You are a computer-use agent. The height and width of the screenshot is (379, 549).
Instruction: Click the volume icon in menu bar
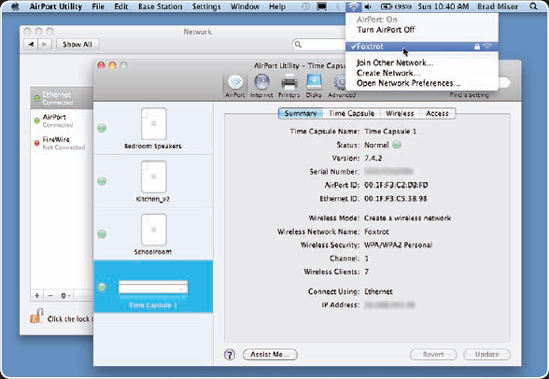368,7
